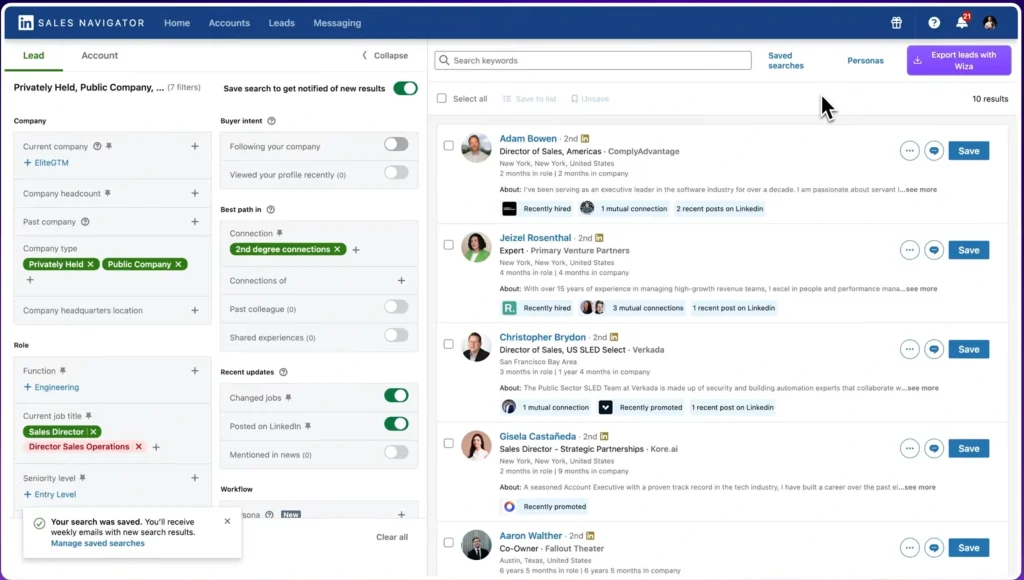Enable Shared experiences toggle
Screen dimensions: 1024x580
point(396,336)
